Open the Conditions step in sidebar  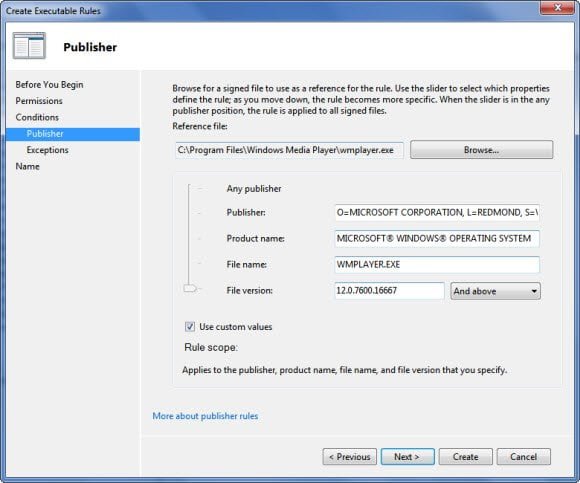coord(37,117)
